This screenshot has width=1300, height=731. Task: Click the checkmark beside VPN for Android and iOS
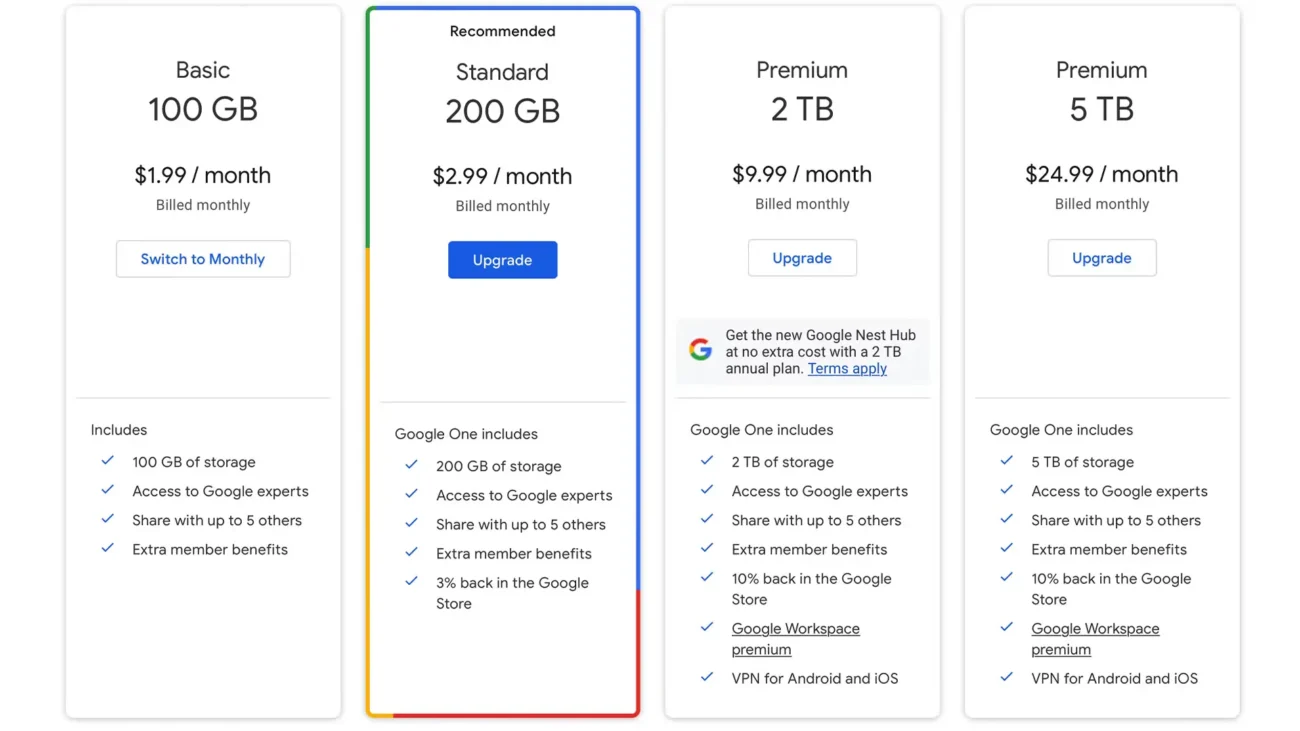click(707, 677)
